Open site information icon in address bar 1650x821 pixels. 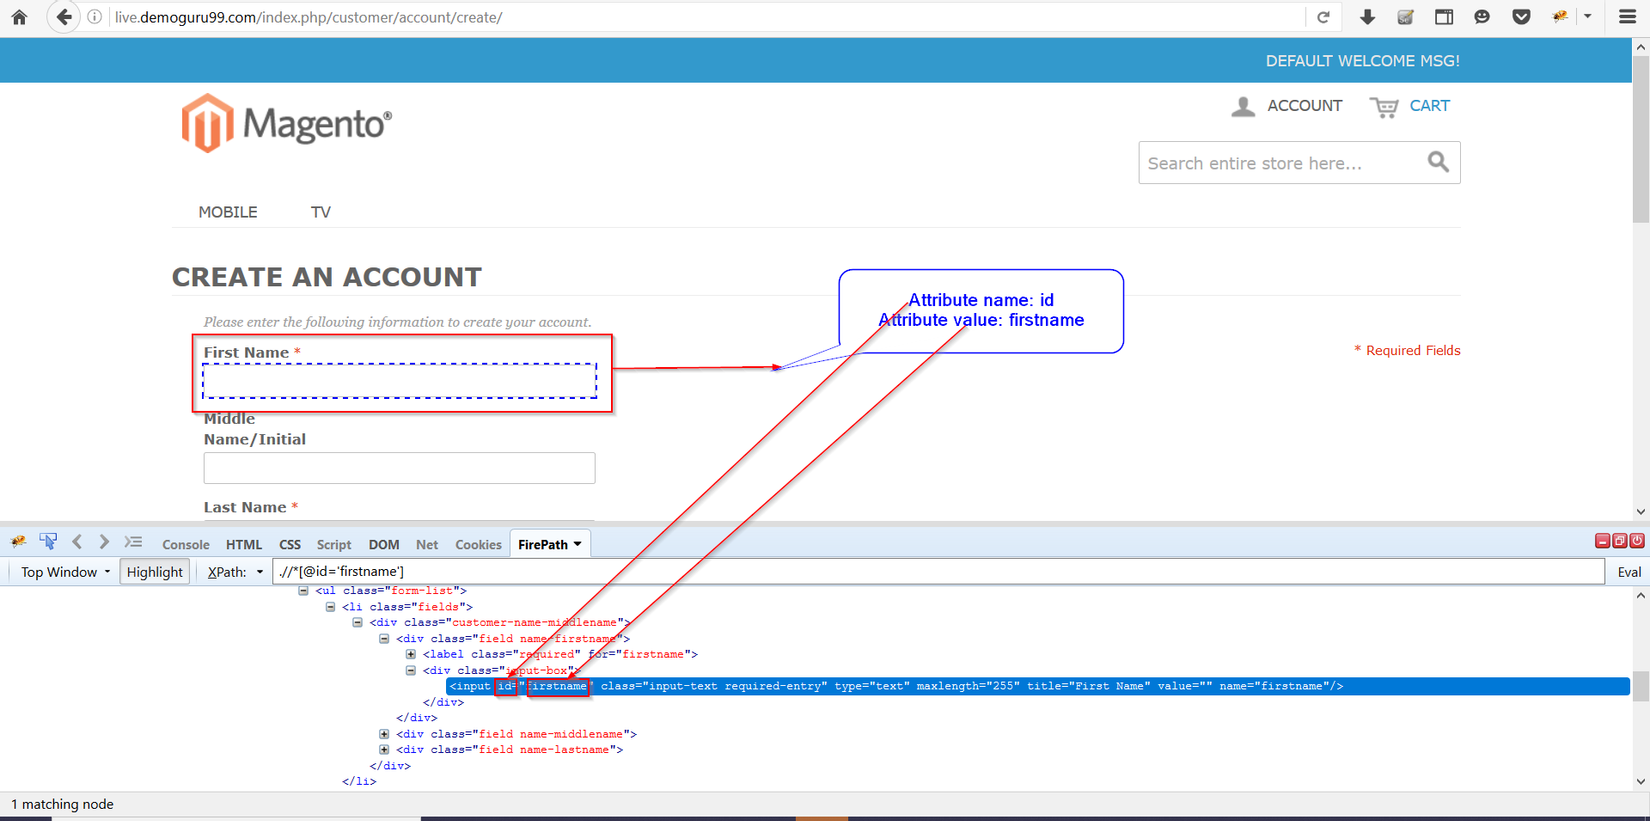coord(95,17)
